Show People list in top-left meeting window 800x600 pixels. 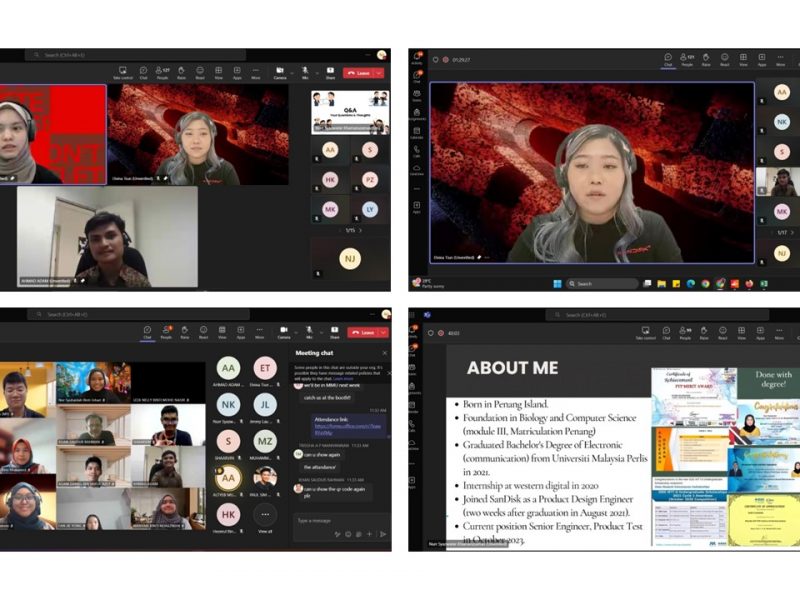pos(162,72)
